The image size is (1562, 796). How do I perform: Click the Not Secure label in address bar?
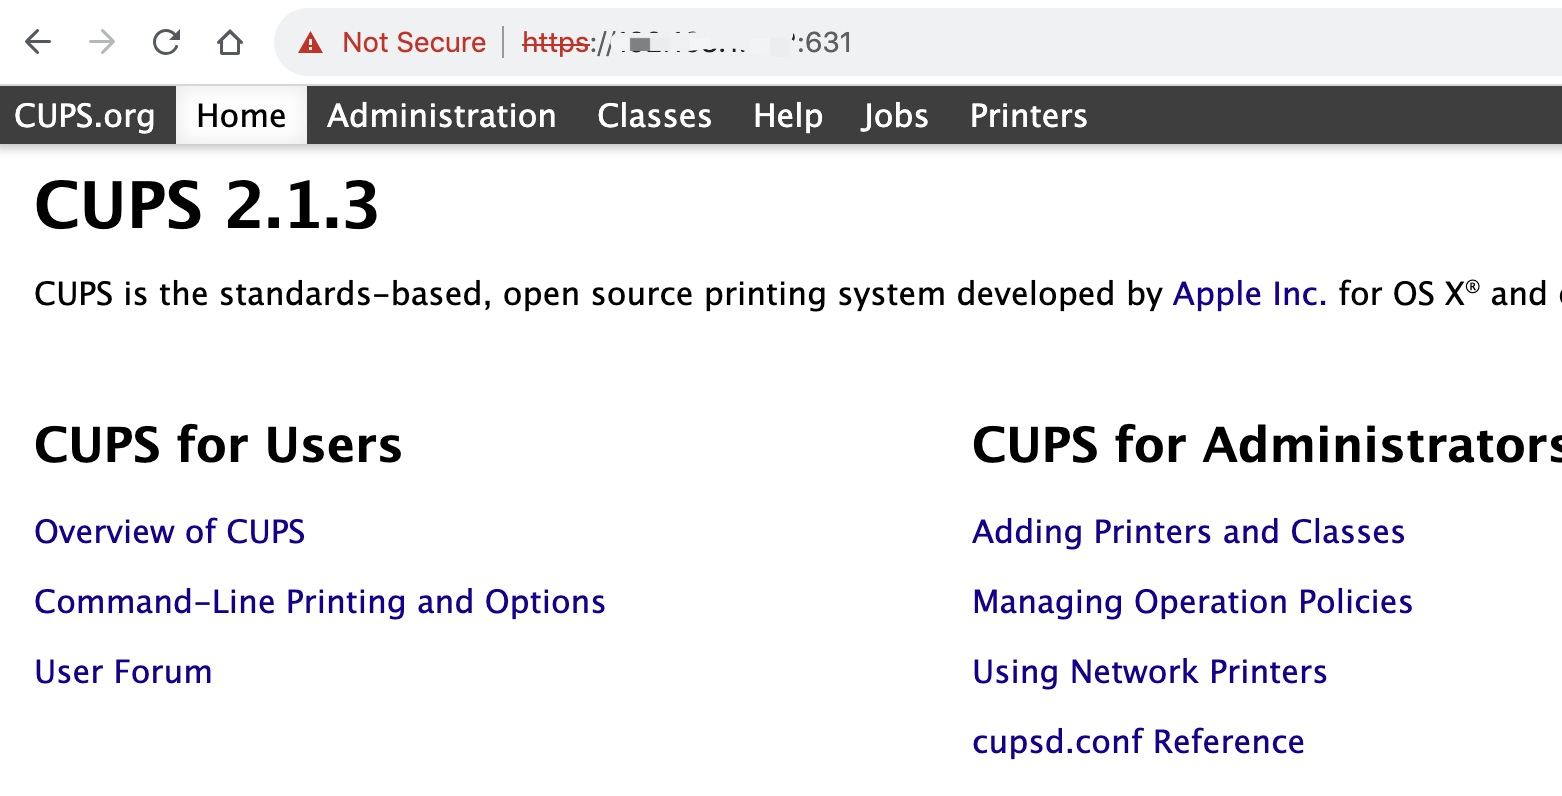click(x=414, y=42)
